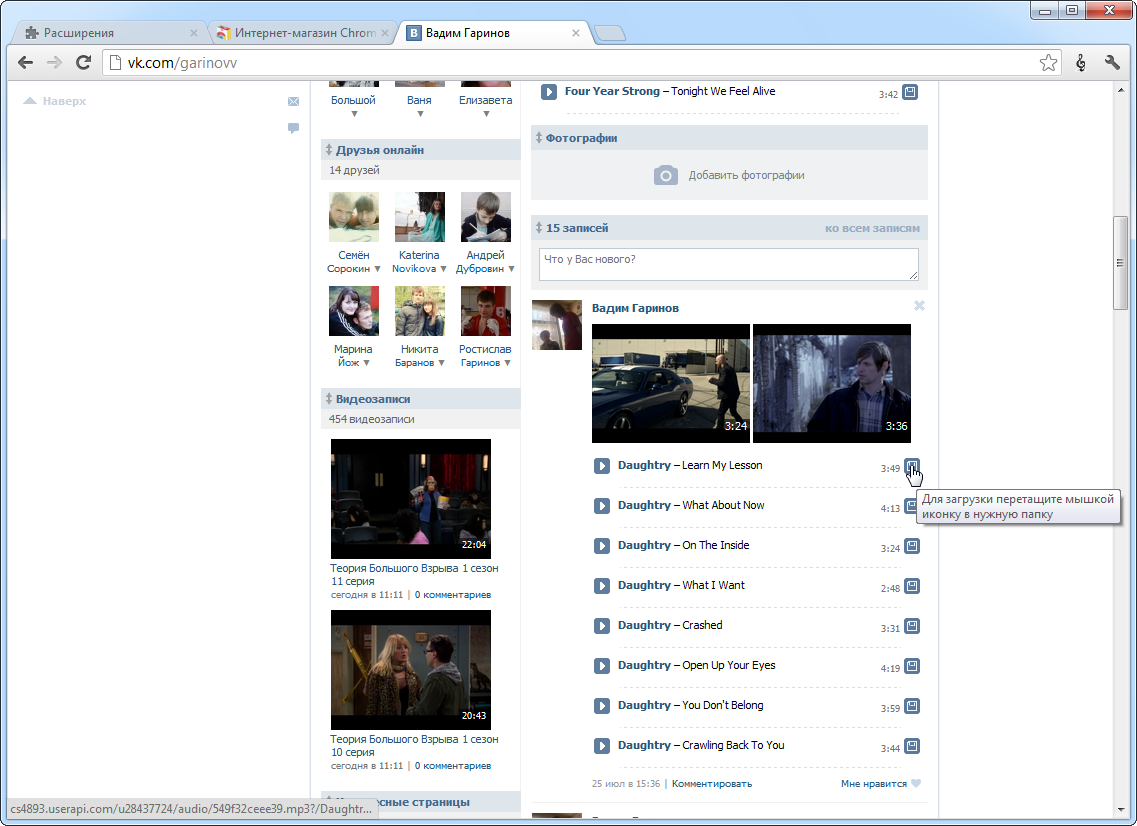Open dropdown arrow under Елизавета
The height and width of the screenshot is (826, 1137).
click(487, 114)
